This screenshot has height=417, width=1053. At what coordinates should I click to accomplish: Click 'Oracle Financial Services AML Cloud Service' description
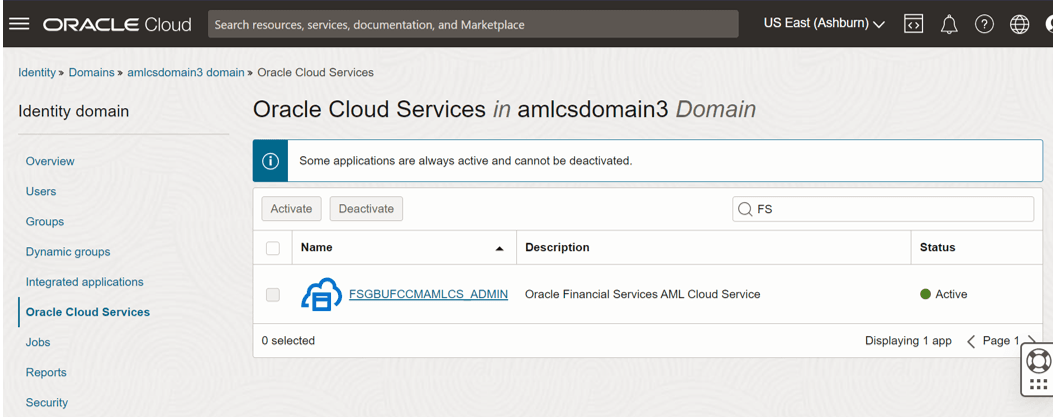(642, 294)
